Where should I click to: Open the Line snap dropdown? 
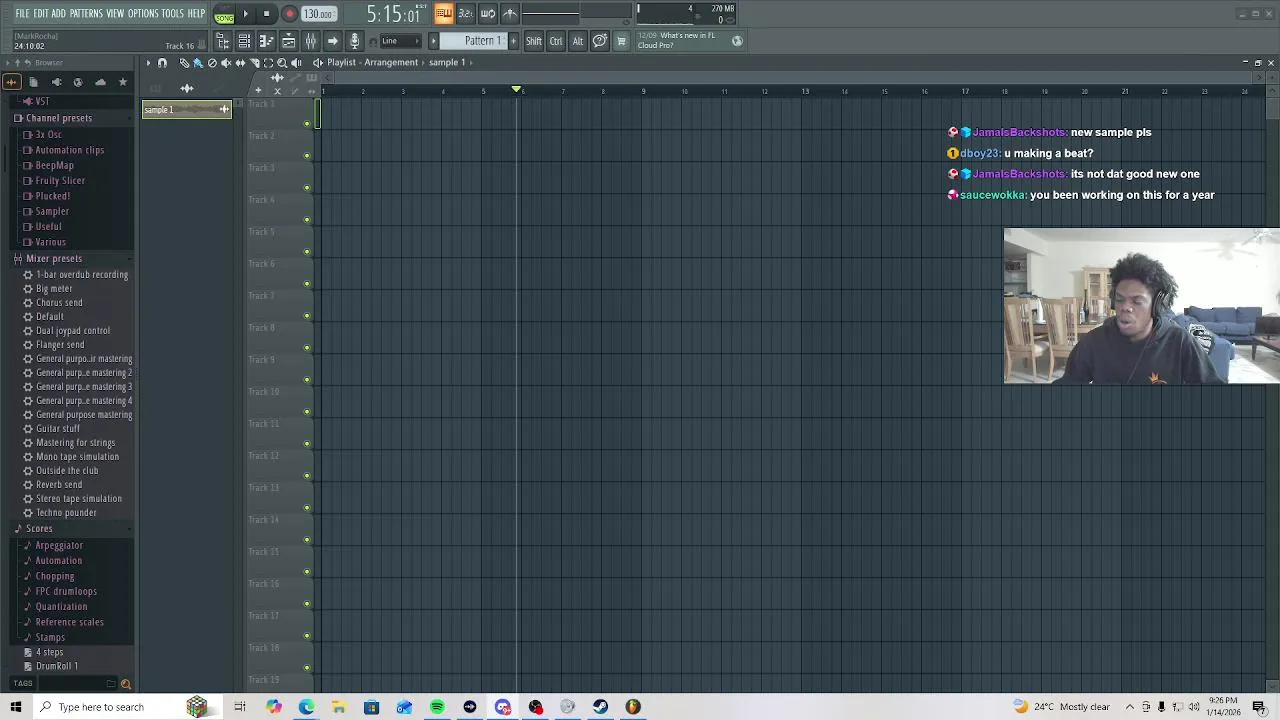coord(400,41)
